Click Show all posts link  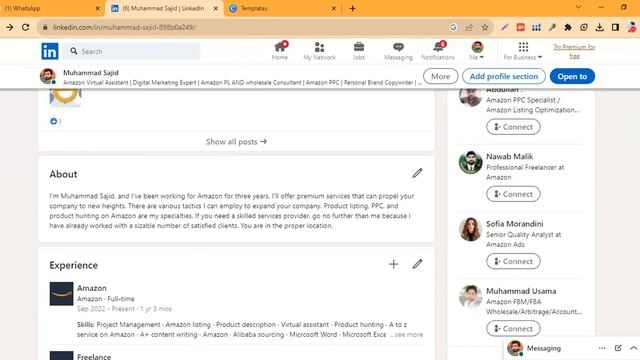[x=236, y=142]
